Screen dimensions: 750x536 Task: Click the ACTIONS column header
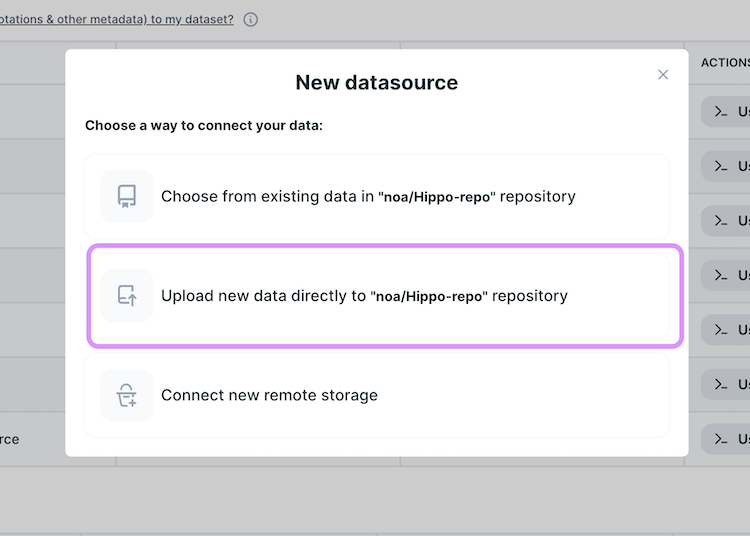[725, 63]
